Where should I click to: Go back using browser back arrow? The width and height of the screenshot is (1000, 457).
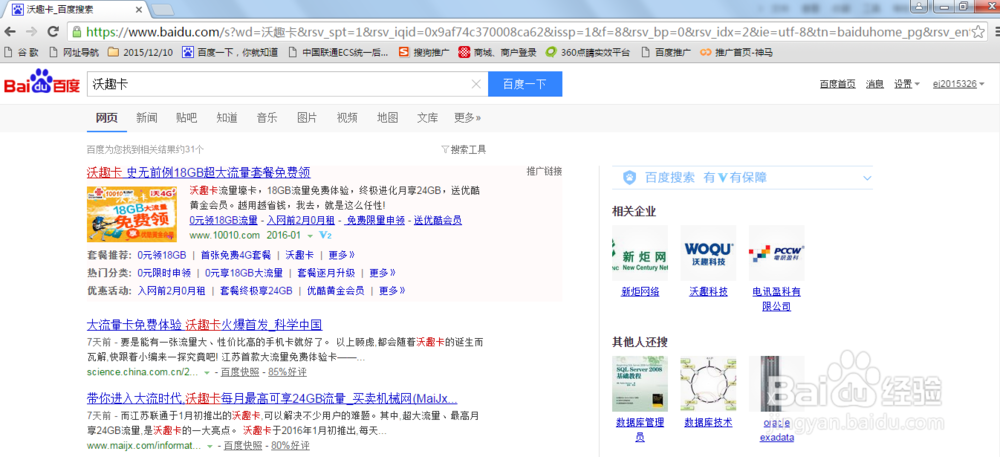click(x=10, y=32)
